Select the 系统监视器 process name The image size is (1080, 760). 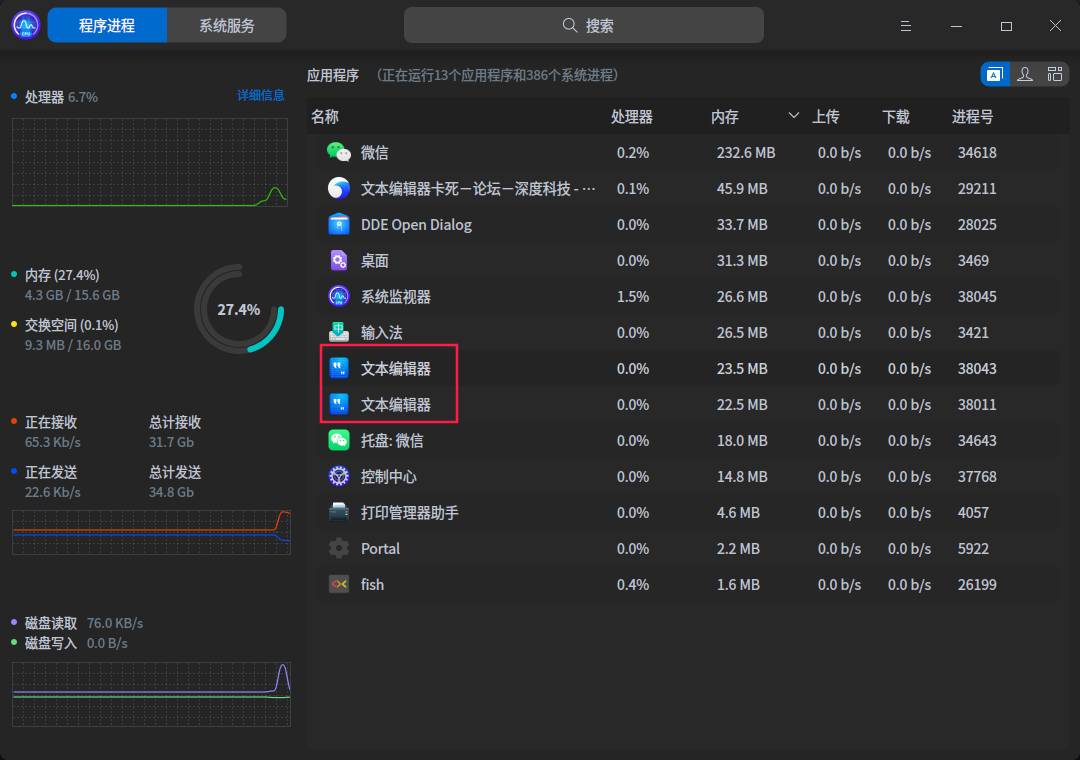coord(395,296)
